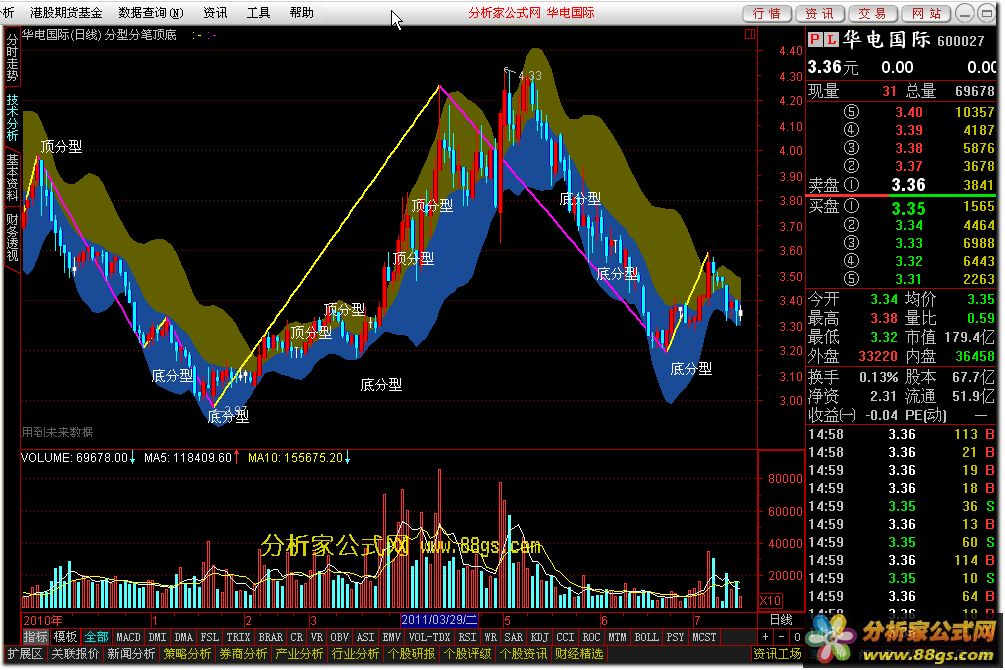Switch to 基本资料 side tab
This screenshot has width=1005, height=670.
(12, 177)
